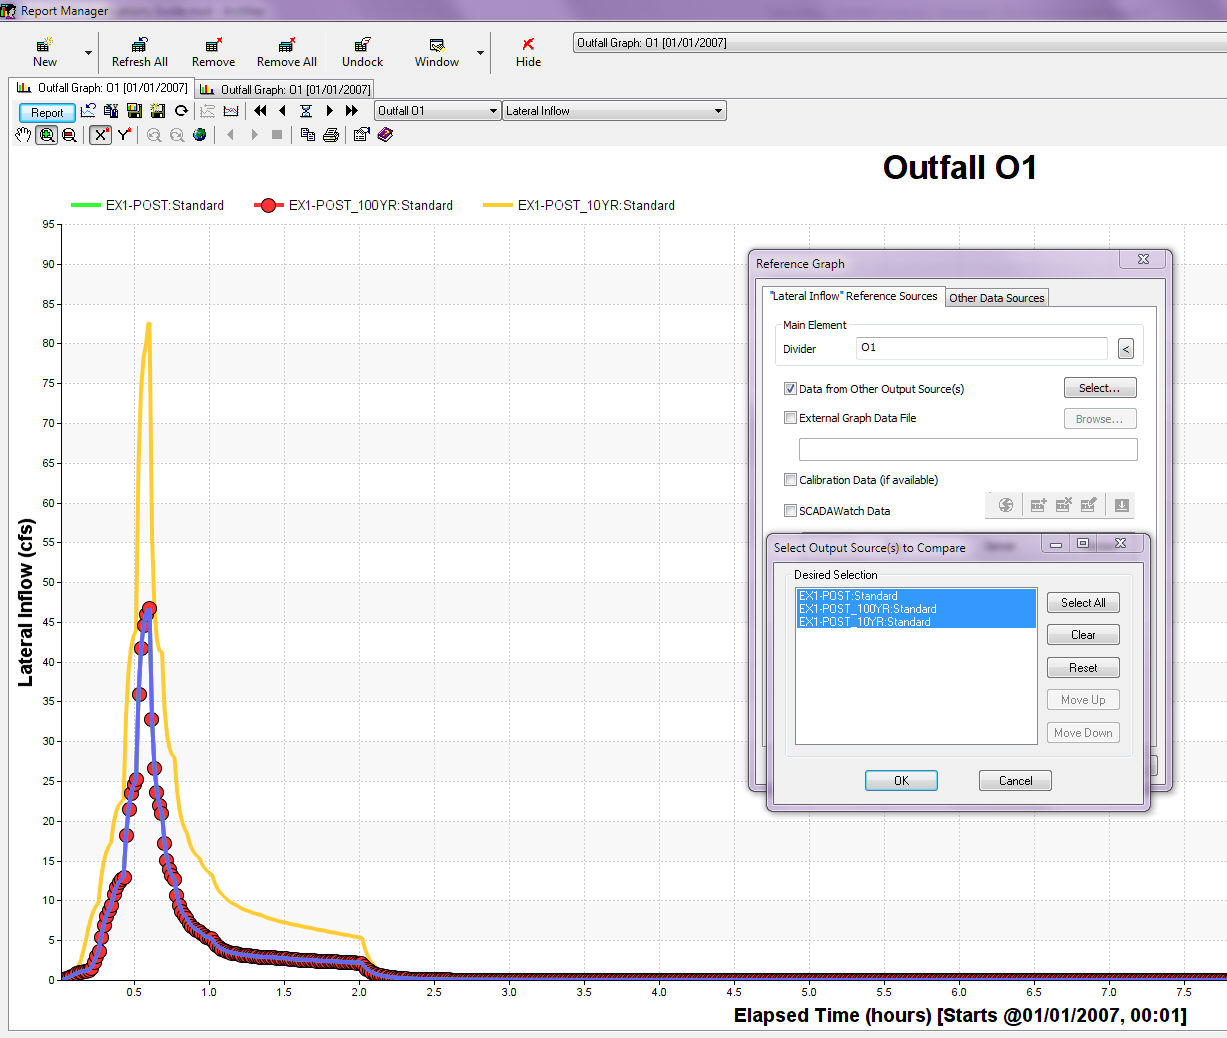The image size is (1227, 1038).
Task: Check the SCADAWatch Data option
Action: click(790, 511)
